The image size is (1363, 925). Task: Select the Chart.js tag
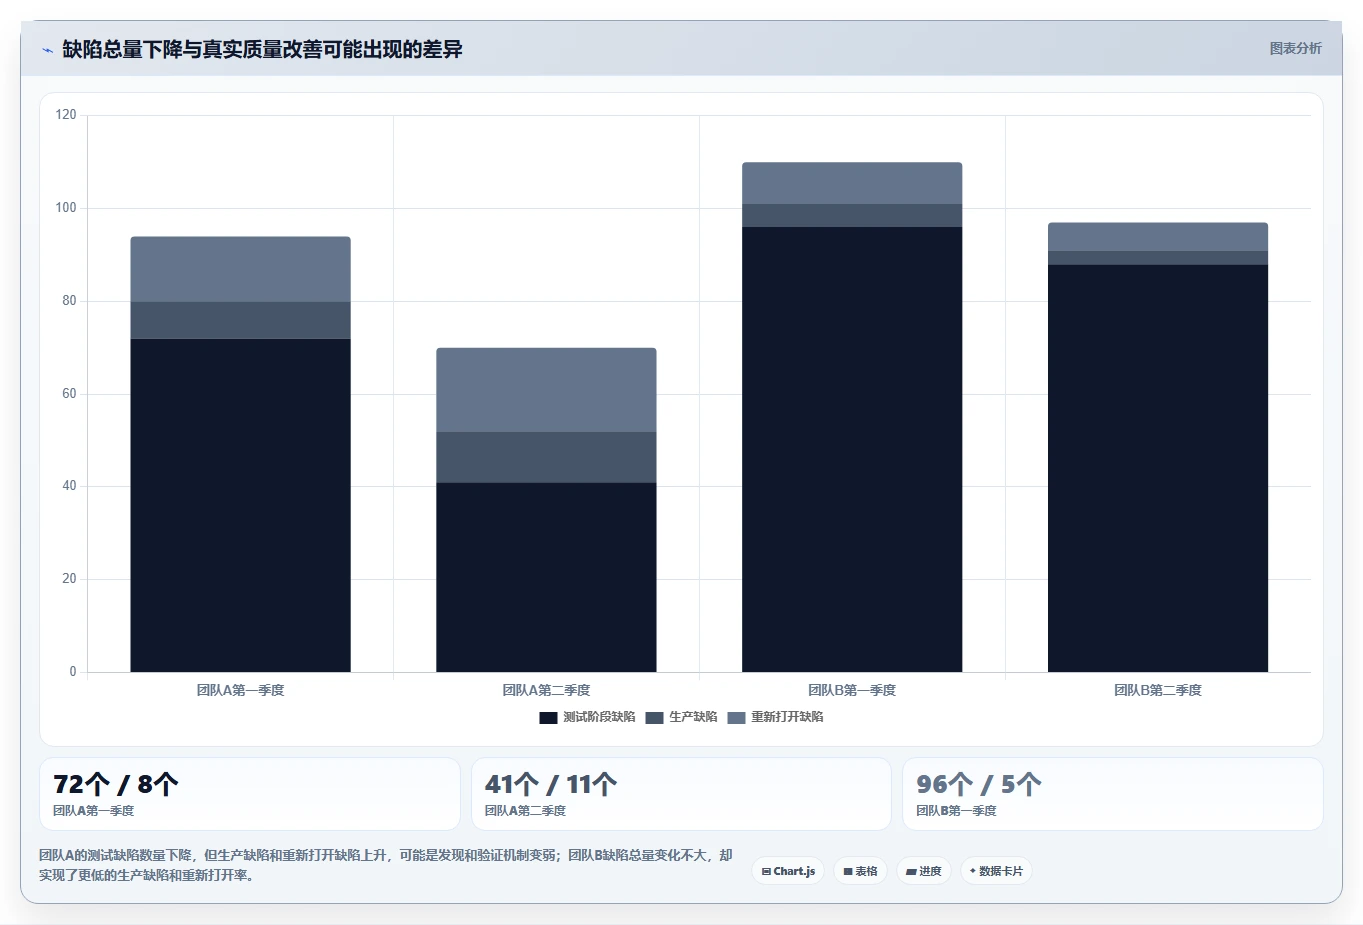(788, 871)
